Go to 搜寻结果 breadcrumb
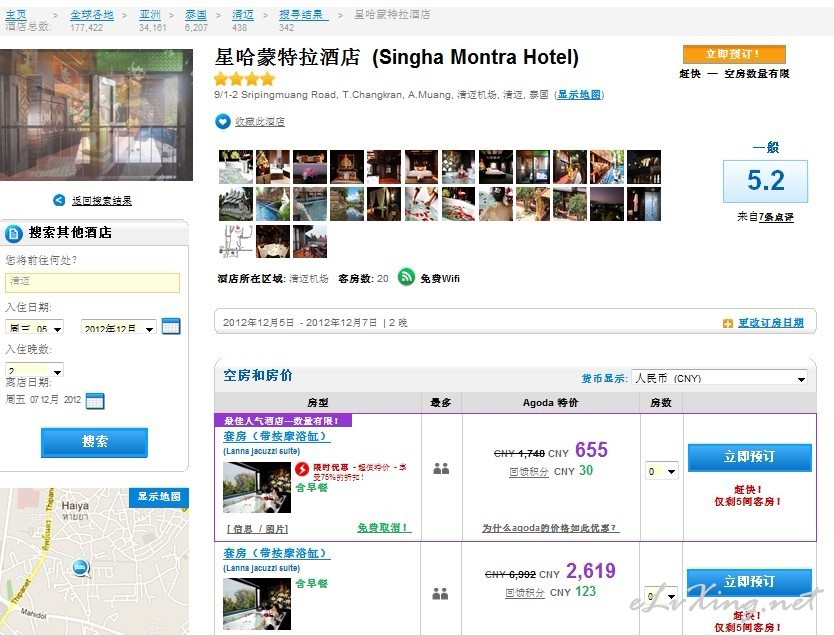The width and height of the screenshot is (834, 635). pyautogui.click(x=304, y=15)
